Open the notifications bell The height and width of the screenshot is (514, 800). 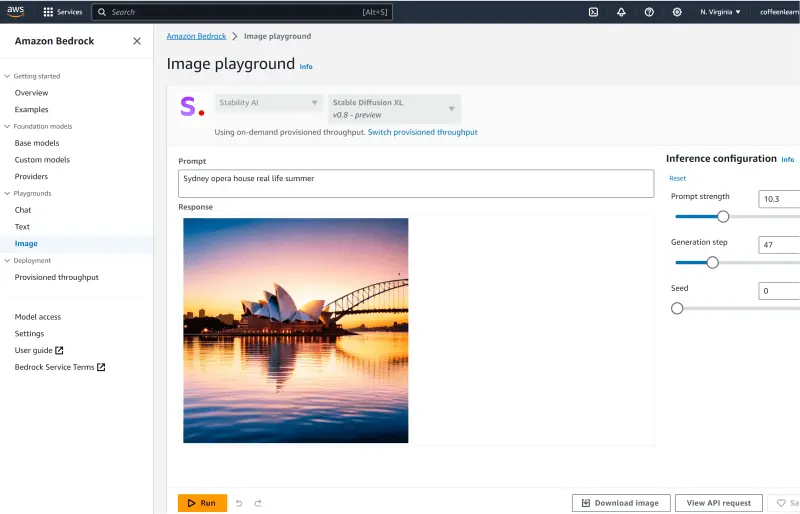click(x=621, y=12)
